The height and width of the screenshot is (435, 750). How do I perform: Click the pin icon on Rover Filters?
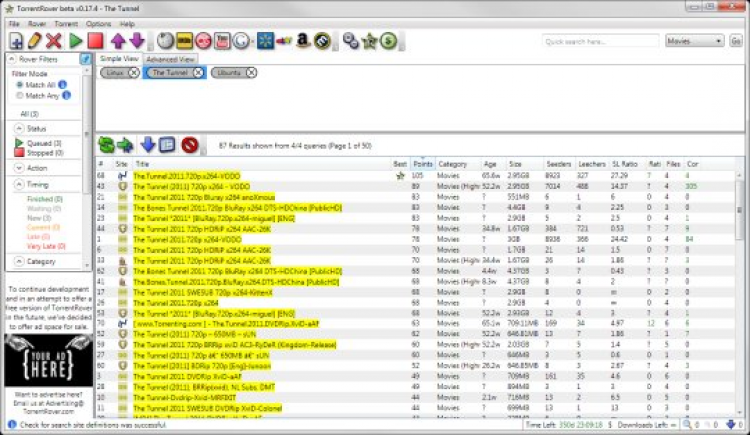[x=86, y=59]
